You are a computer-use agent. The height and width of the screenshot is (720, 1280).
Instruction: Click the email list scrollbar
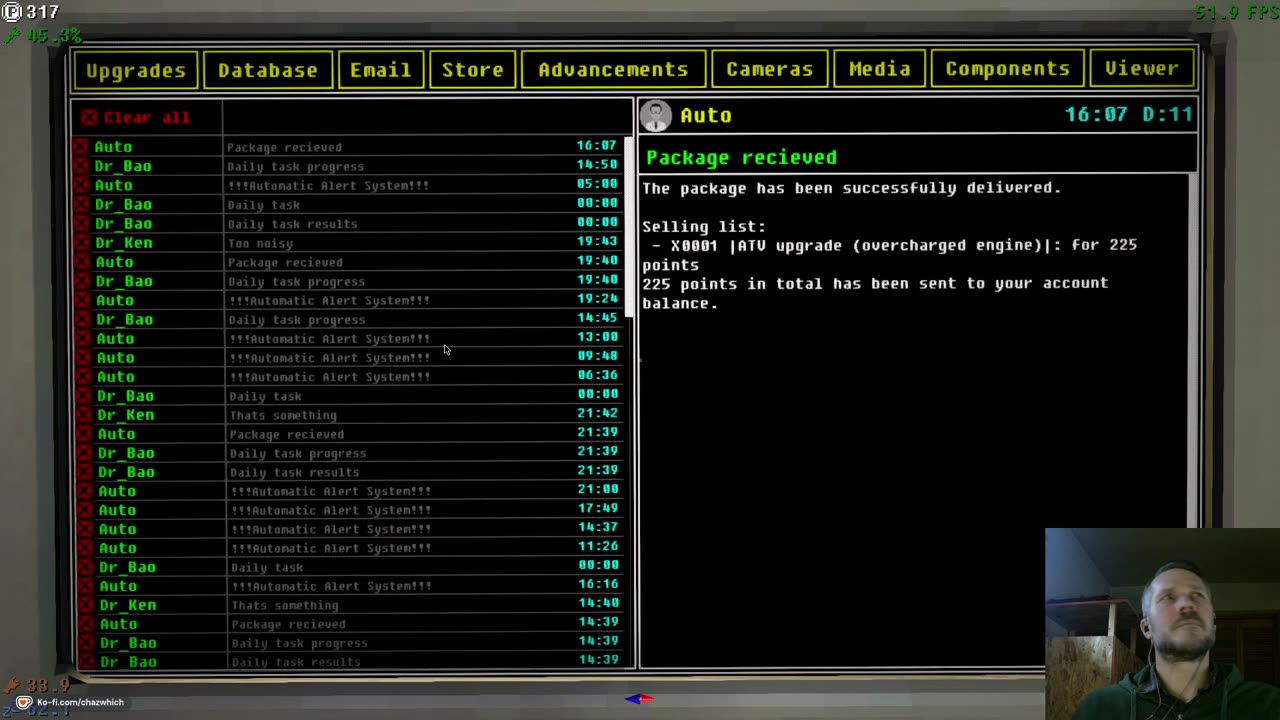tap(629, 228)
